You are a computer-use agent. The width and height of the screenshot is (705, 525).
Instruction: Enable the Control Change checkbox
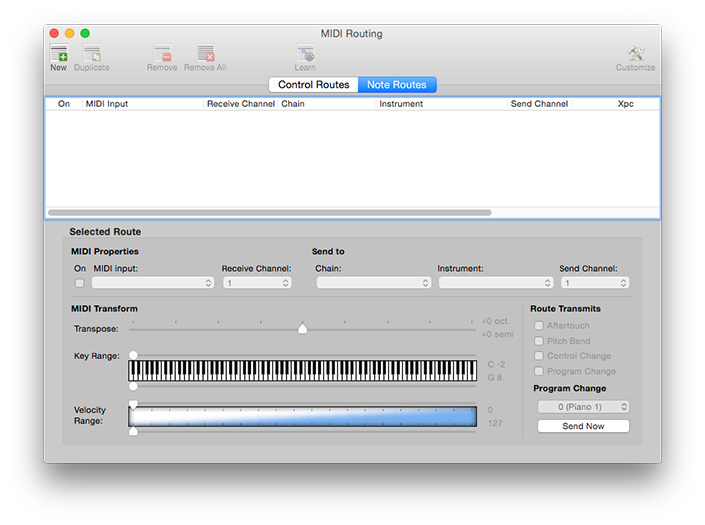(539, 356)
